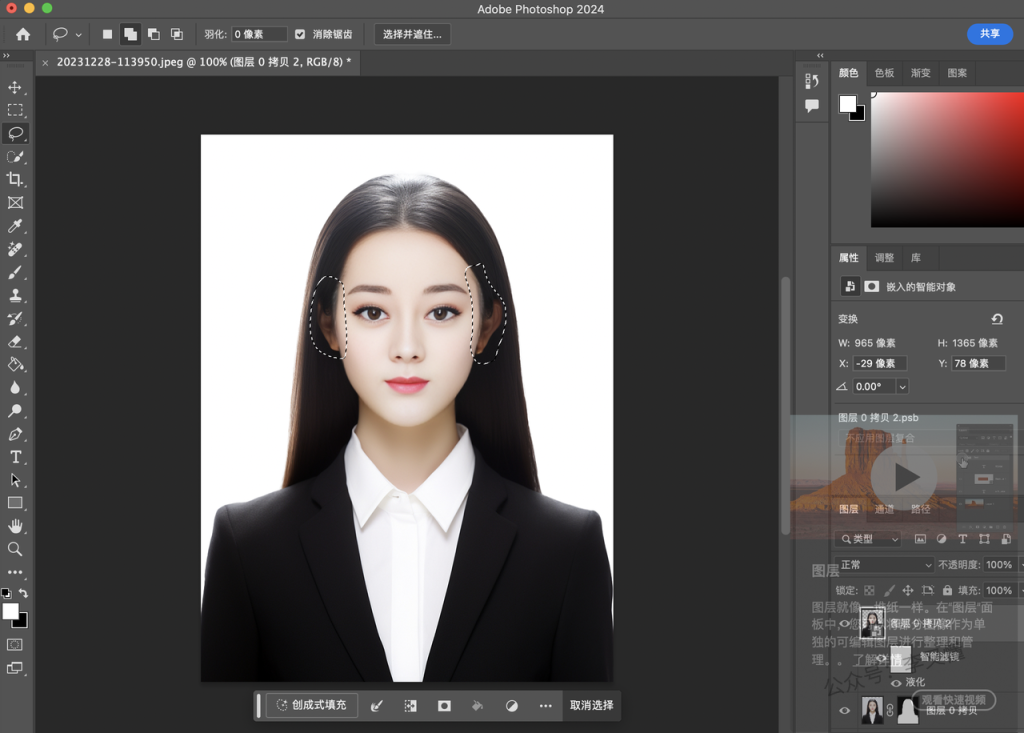Select the Eyedropper tool

tap(15, 226)
